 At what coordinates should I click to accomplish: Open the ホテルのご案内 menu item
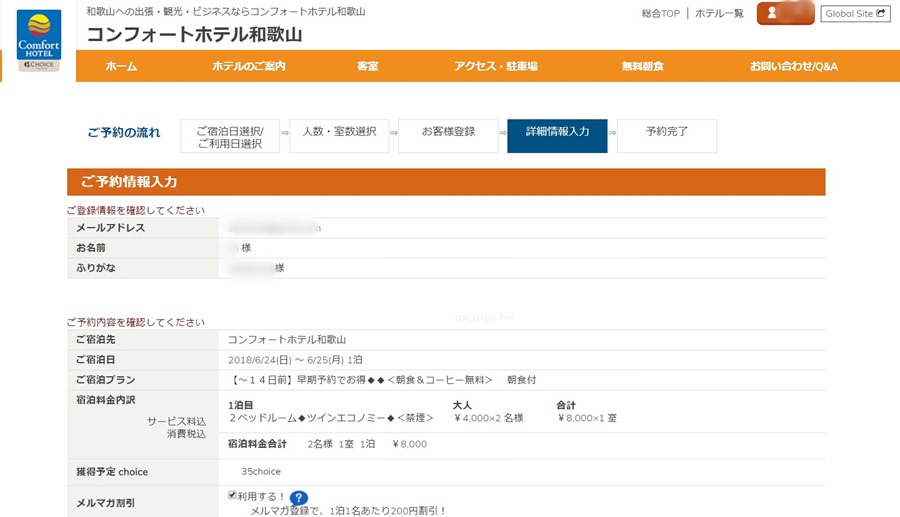pyautogui.click(x=249, y=66)
